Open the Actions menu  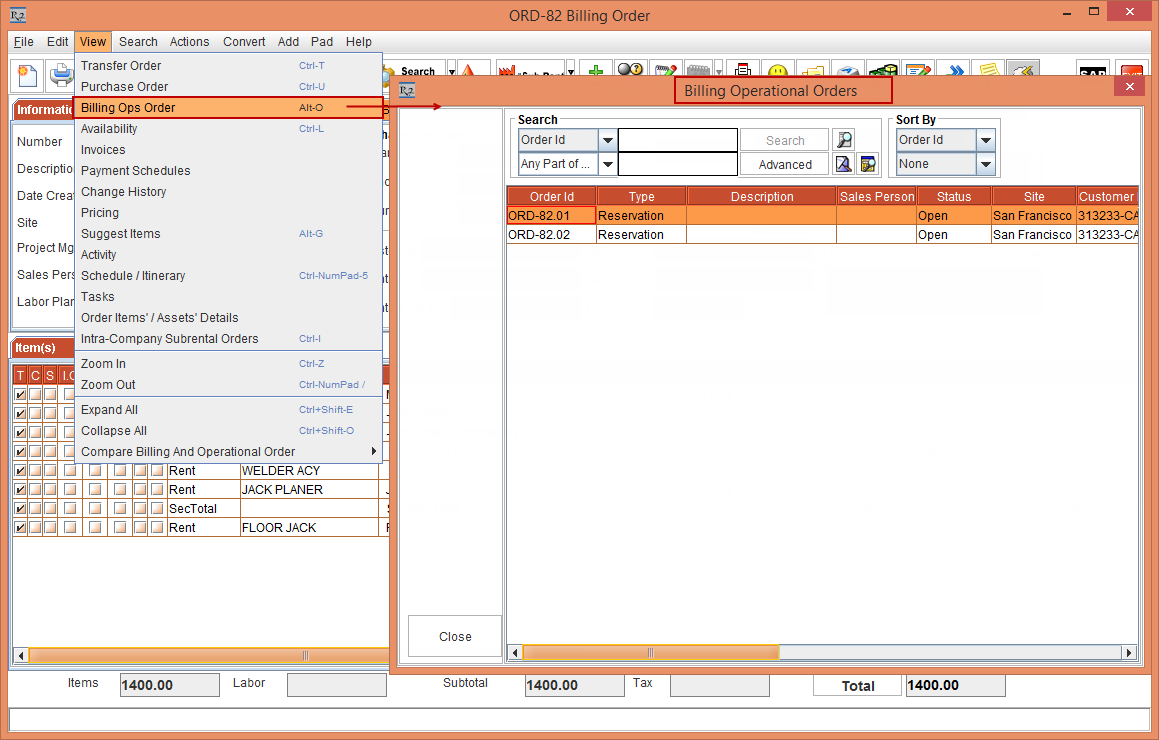[189, 42]
